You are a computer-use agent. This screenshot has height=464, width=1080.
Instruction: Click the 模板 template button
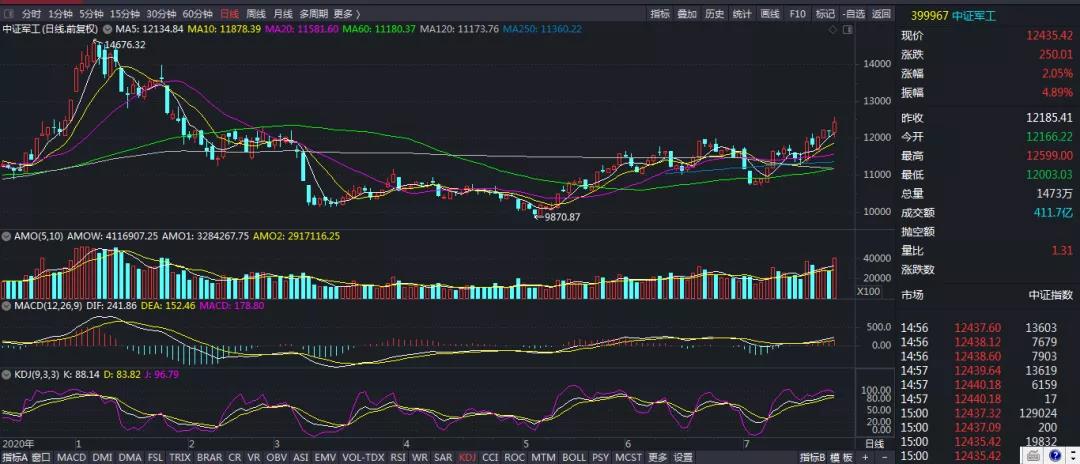[x=840, y=457]
